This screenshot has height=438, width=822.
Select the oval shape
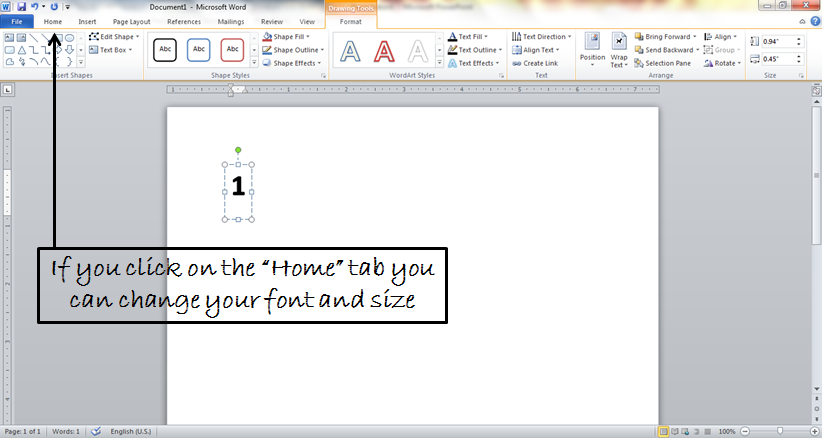tap(70, 38)
